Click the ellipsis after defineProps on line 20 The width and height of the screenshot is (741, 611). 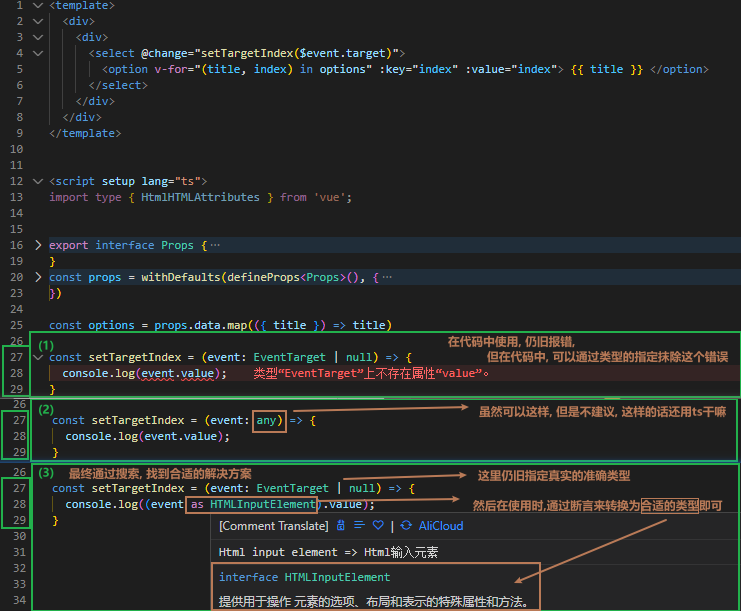point(387,277)
